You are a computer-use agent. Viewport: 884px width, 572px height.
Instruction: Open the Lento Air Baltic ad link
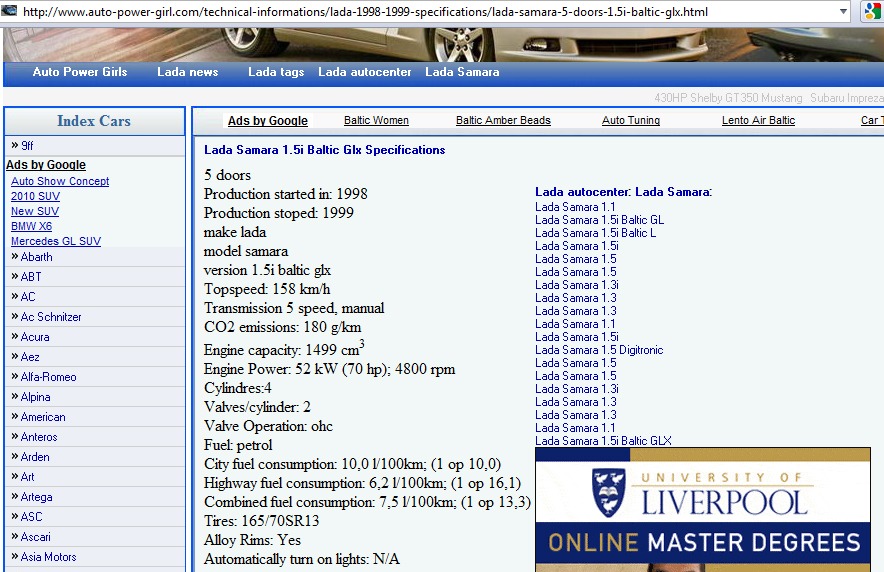758,120
